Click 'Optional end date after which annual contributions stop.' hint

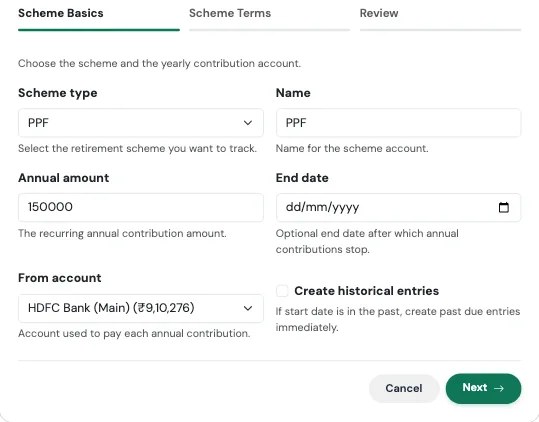tap(367, 241)
